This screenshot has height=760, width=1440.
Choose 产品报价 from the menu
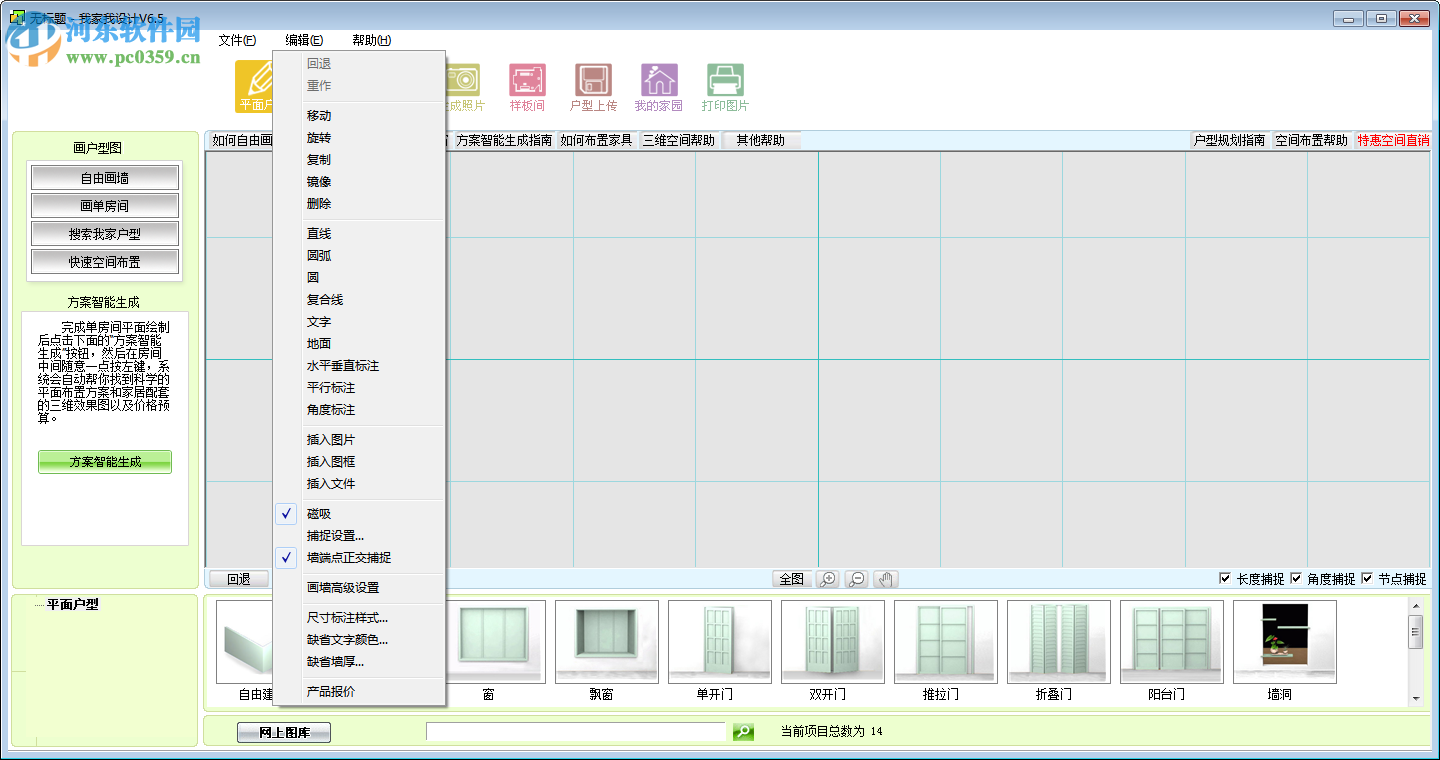(360, 692)
